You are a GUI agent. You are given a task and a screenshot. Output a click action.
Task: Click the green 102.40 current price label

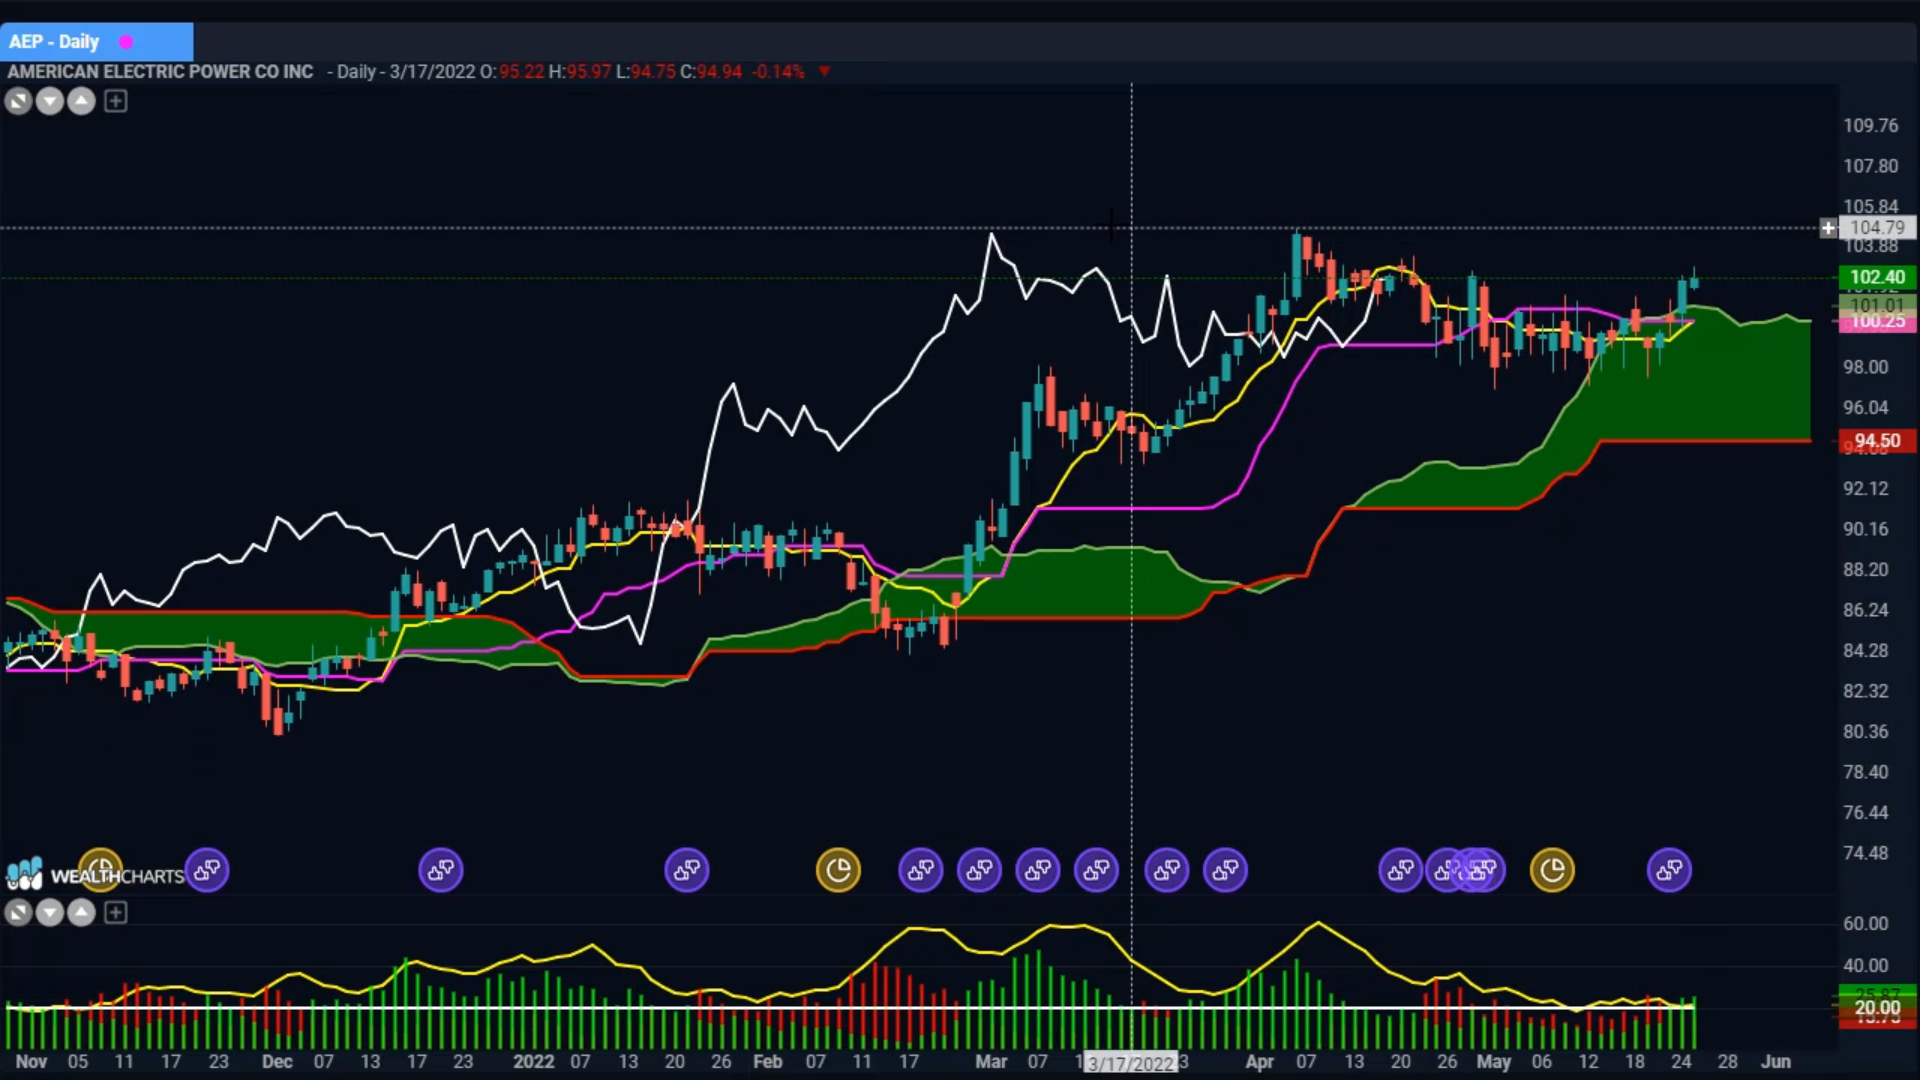(1877, 277)
